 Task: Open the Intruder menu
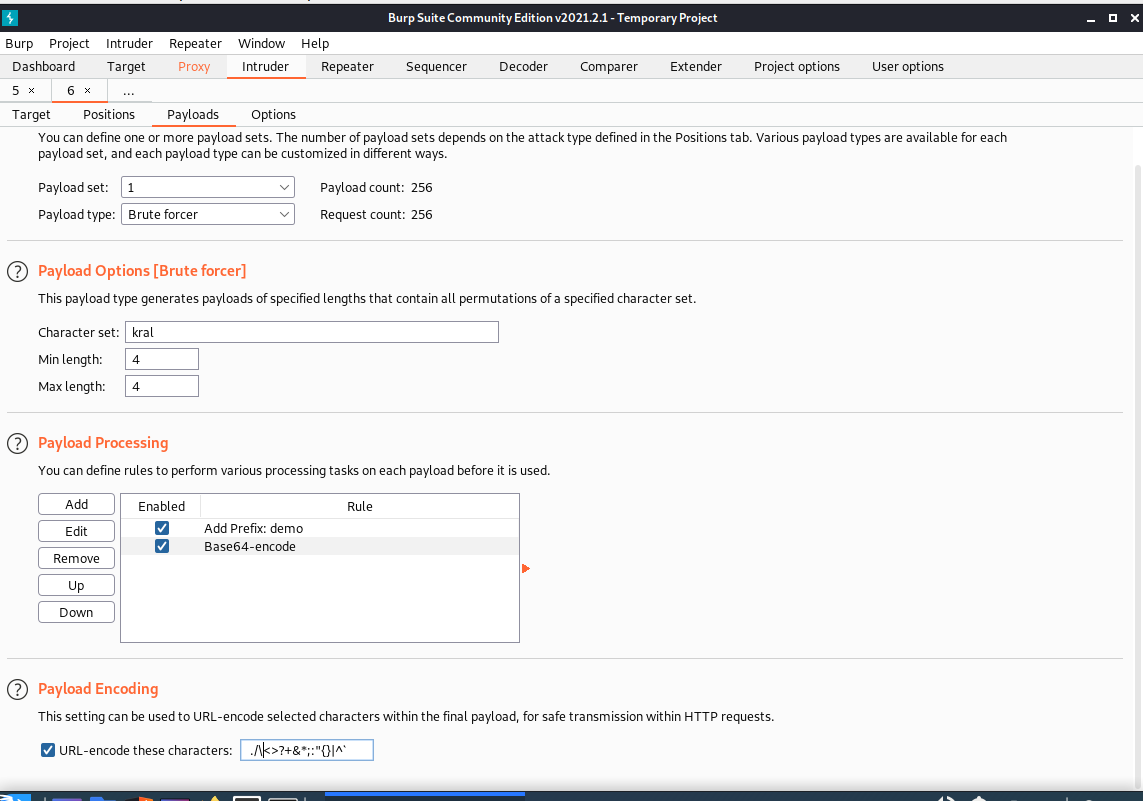click(x=129, y=44)
